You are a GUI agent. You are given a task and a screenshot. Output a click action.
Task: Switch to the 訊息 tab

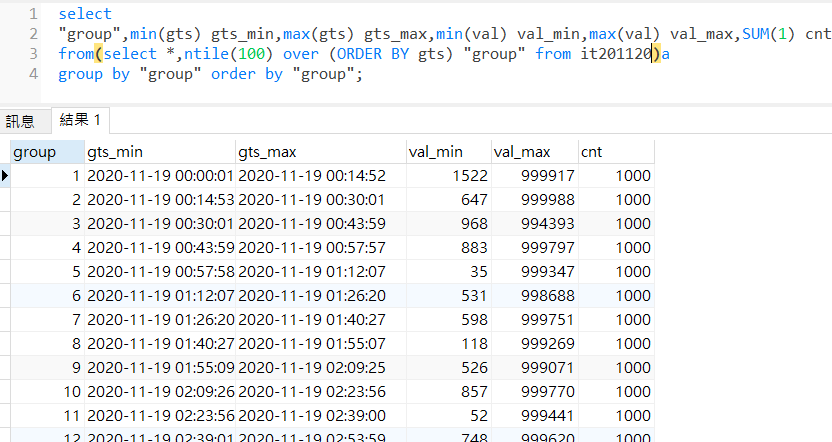click(x=21, y=121)
